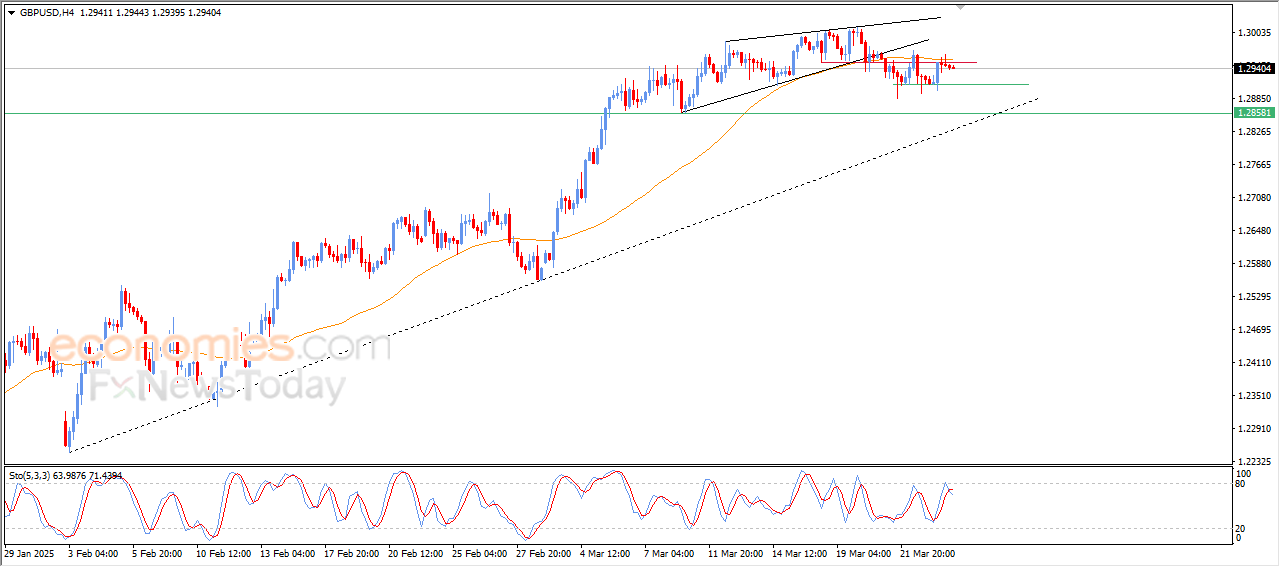Click the green price label 1.28581
This screenshot has height=567, width=1280.
click(1254, 113)
